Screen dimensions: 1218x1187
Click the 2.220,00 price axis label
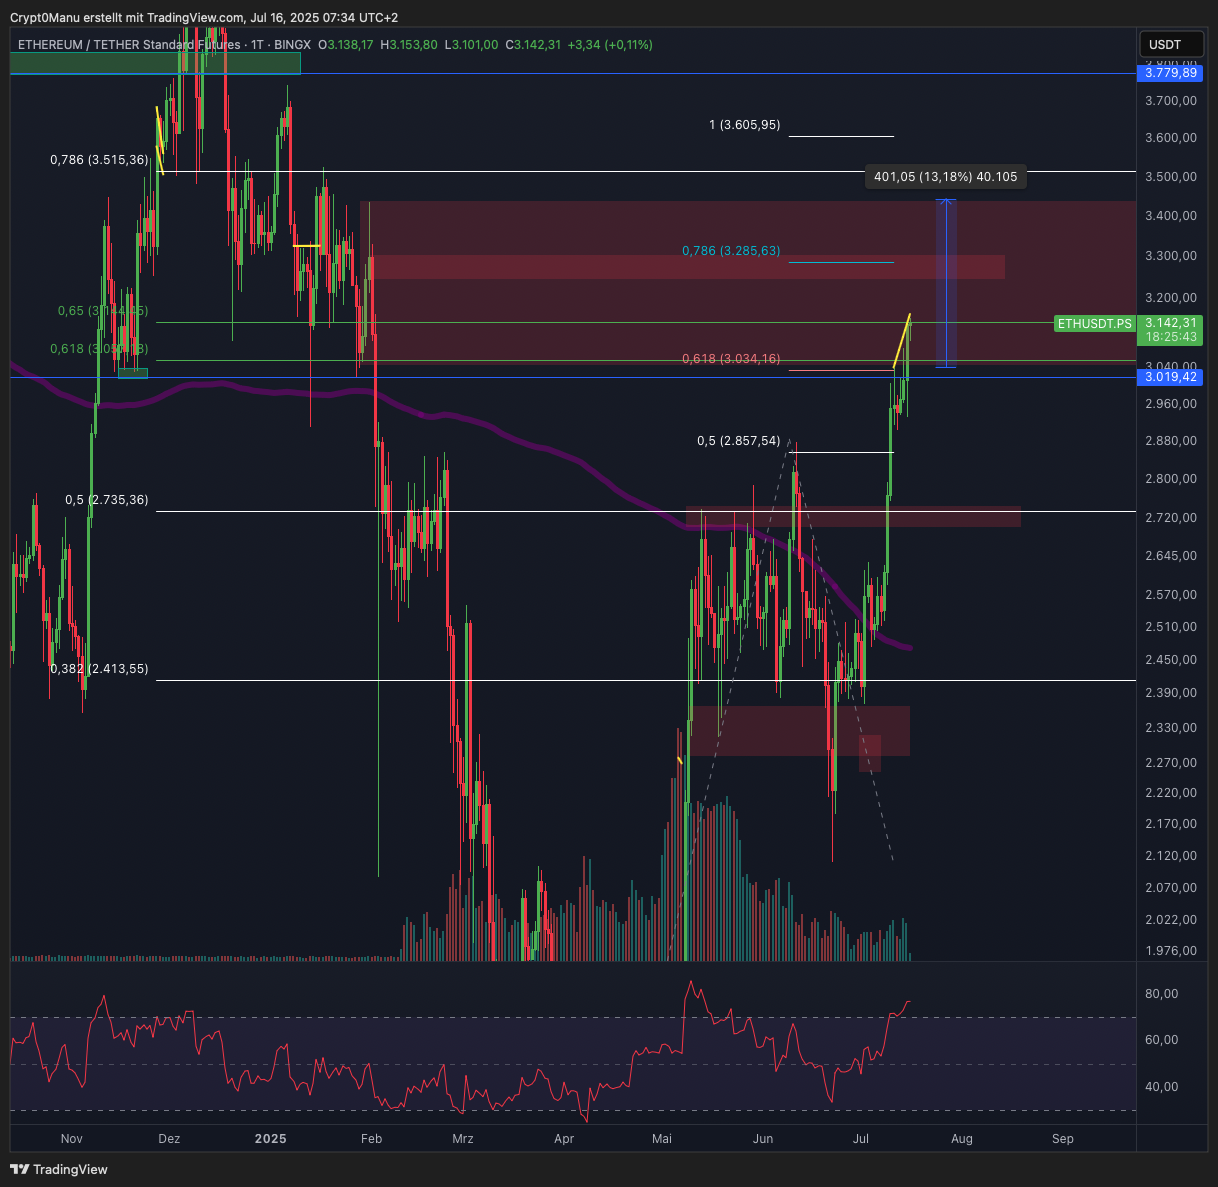coord(1171,793)
